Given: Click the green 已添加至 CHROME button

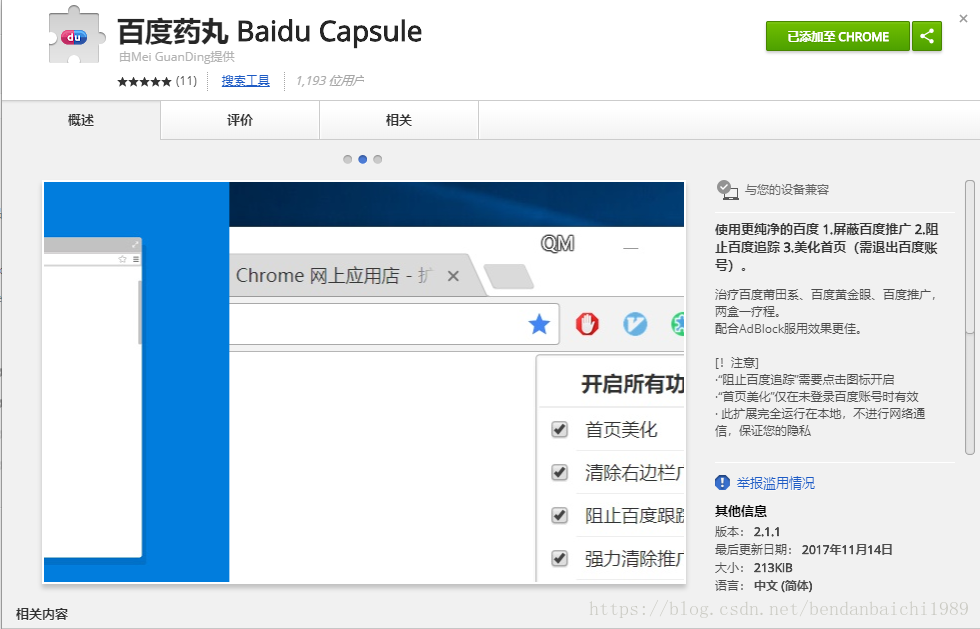Looking at the screenshot, I should point(838,36).
